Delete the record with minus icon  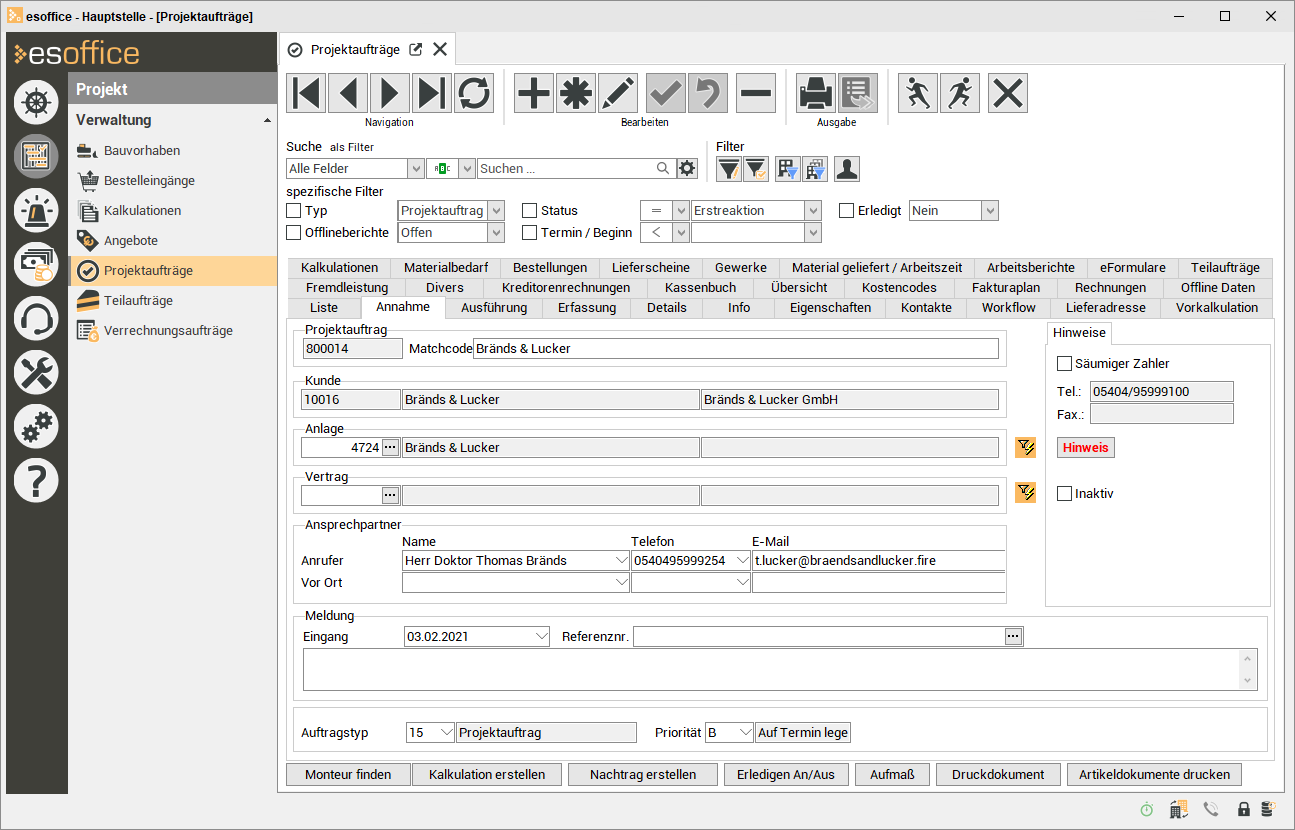756,93
